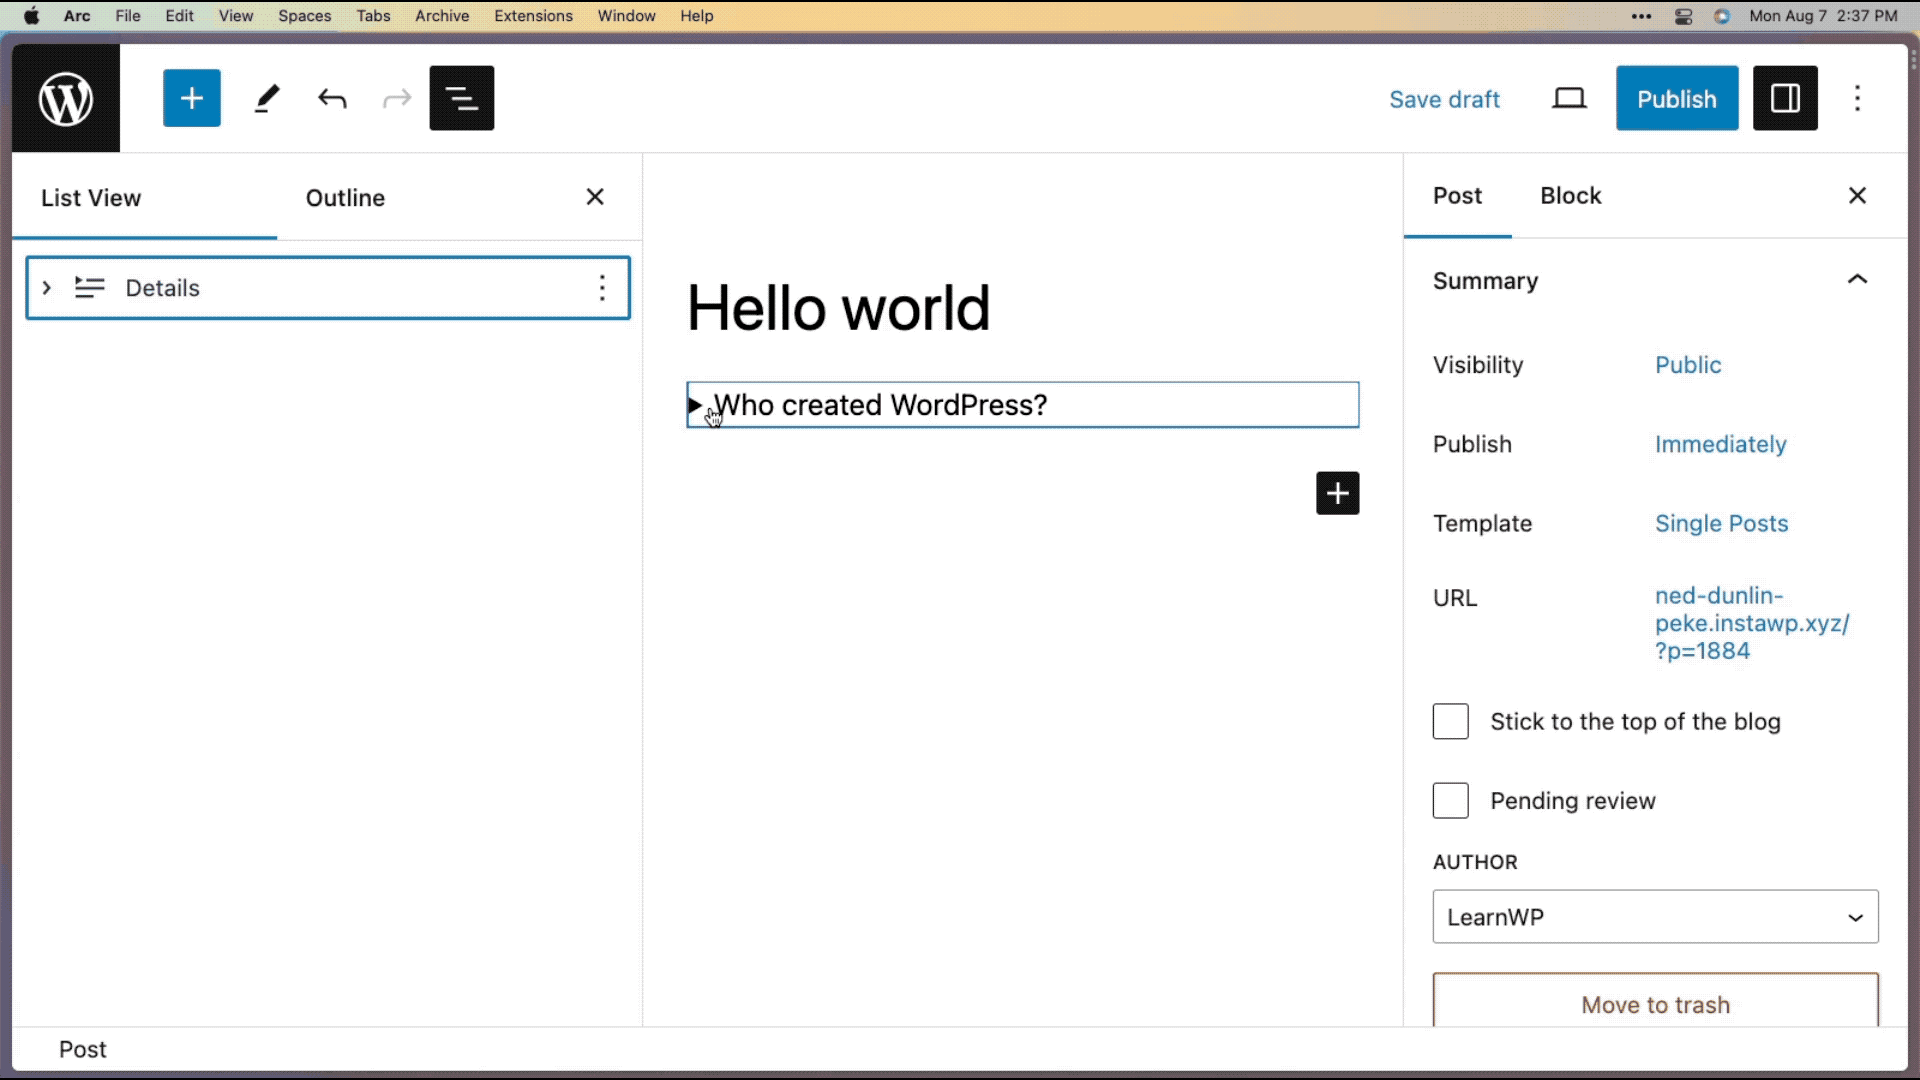The image size is (1920, 1080).
Task: Click the WordPress logo icon
Action: 66,98
